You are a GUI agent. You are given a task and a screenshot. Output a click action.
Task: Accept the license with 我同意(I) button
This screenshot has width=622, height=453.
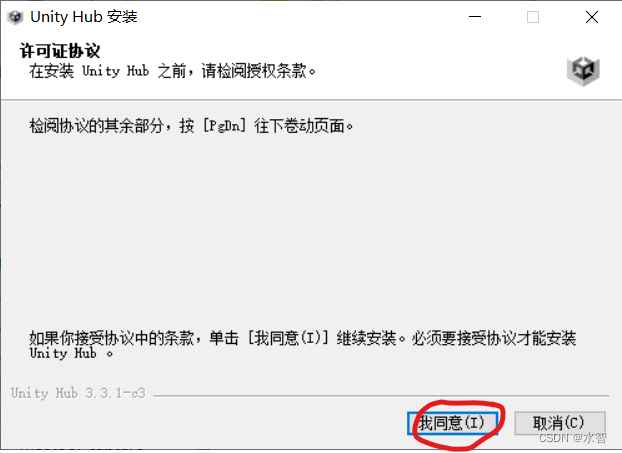(x=453, y=423)
